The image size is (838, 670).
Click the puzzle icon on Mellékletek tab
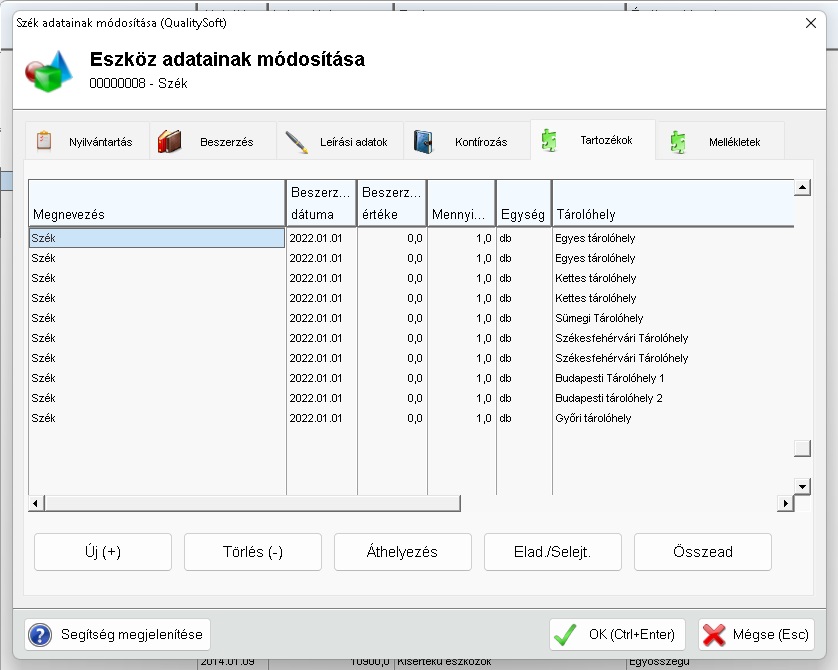click(679, 142)
